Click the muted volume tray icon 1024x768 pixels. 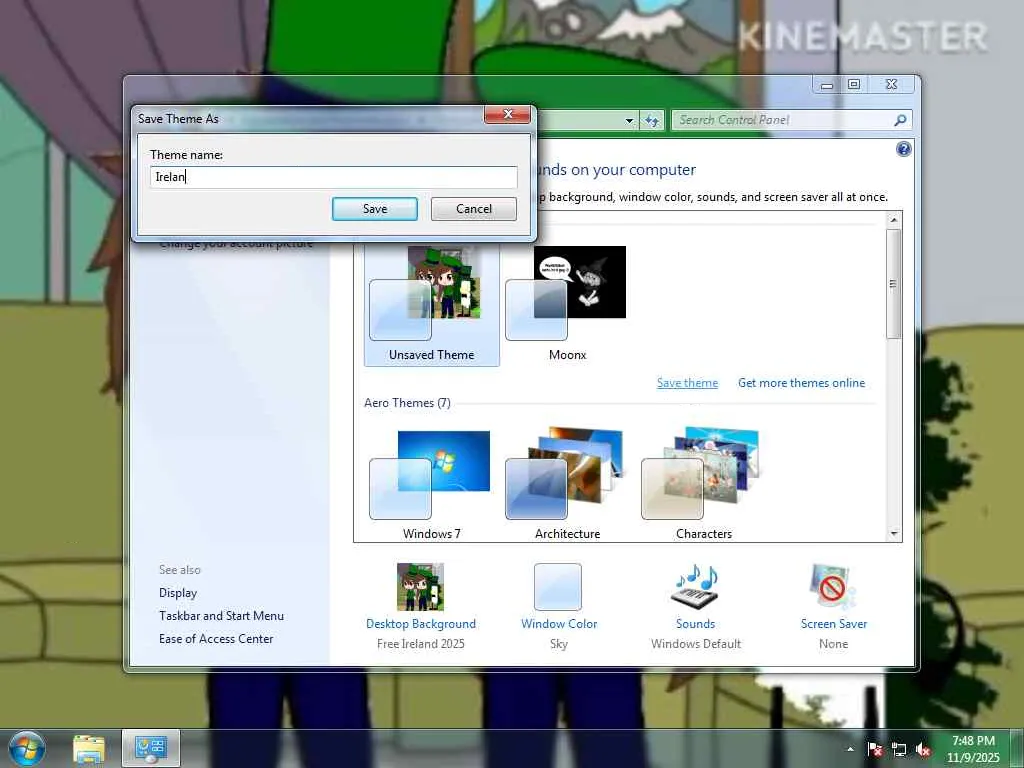923,749
